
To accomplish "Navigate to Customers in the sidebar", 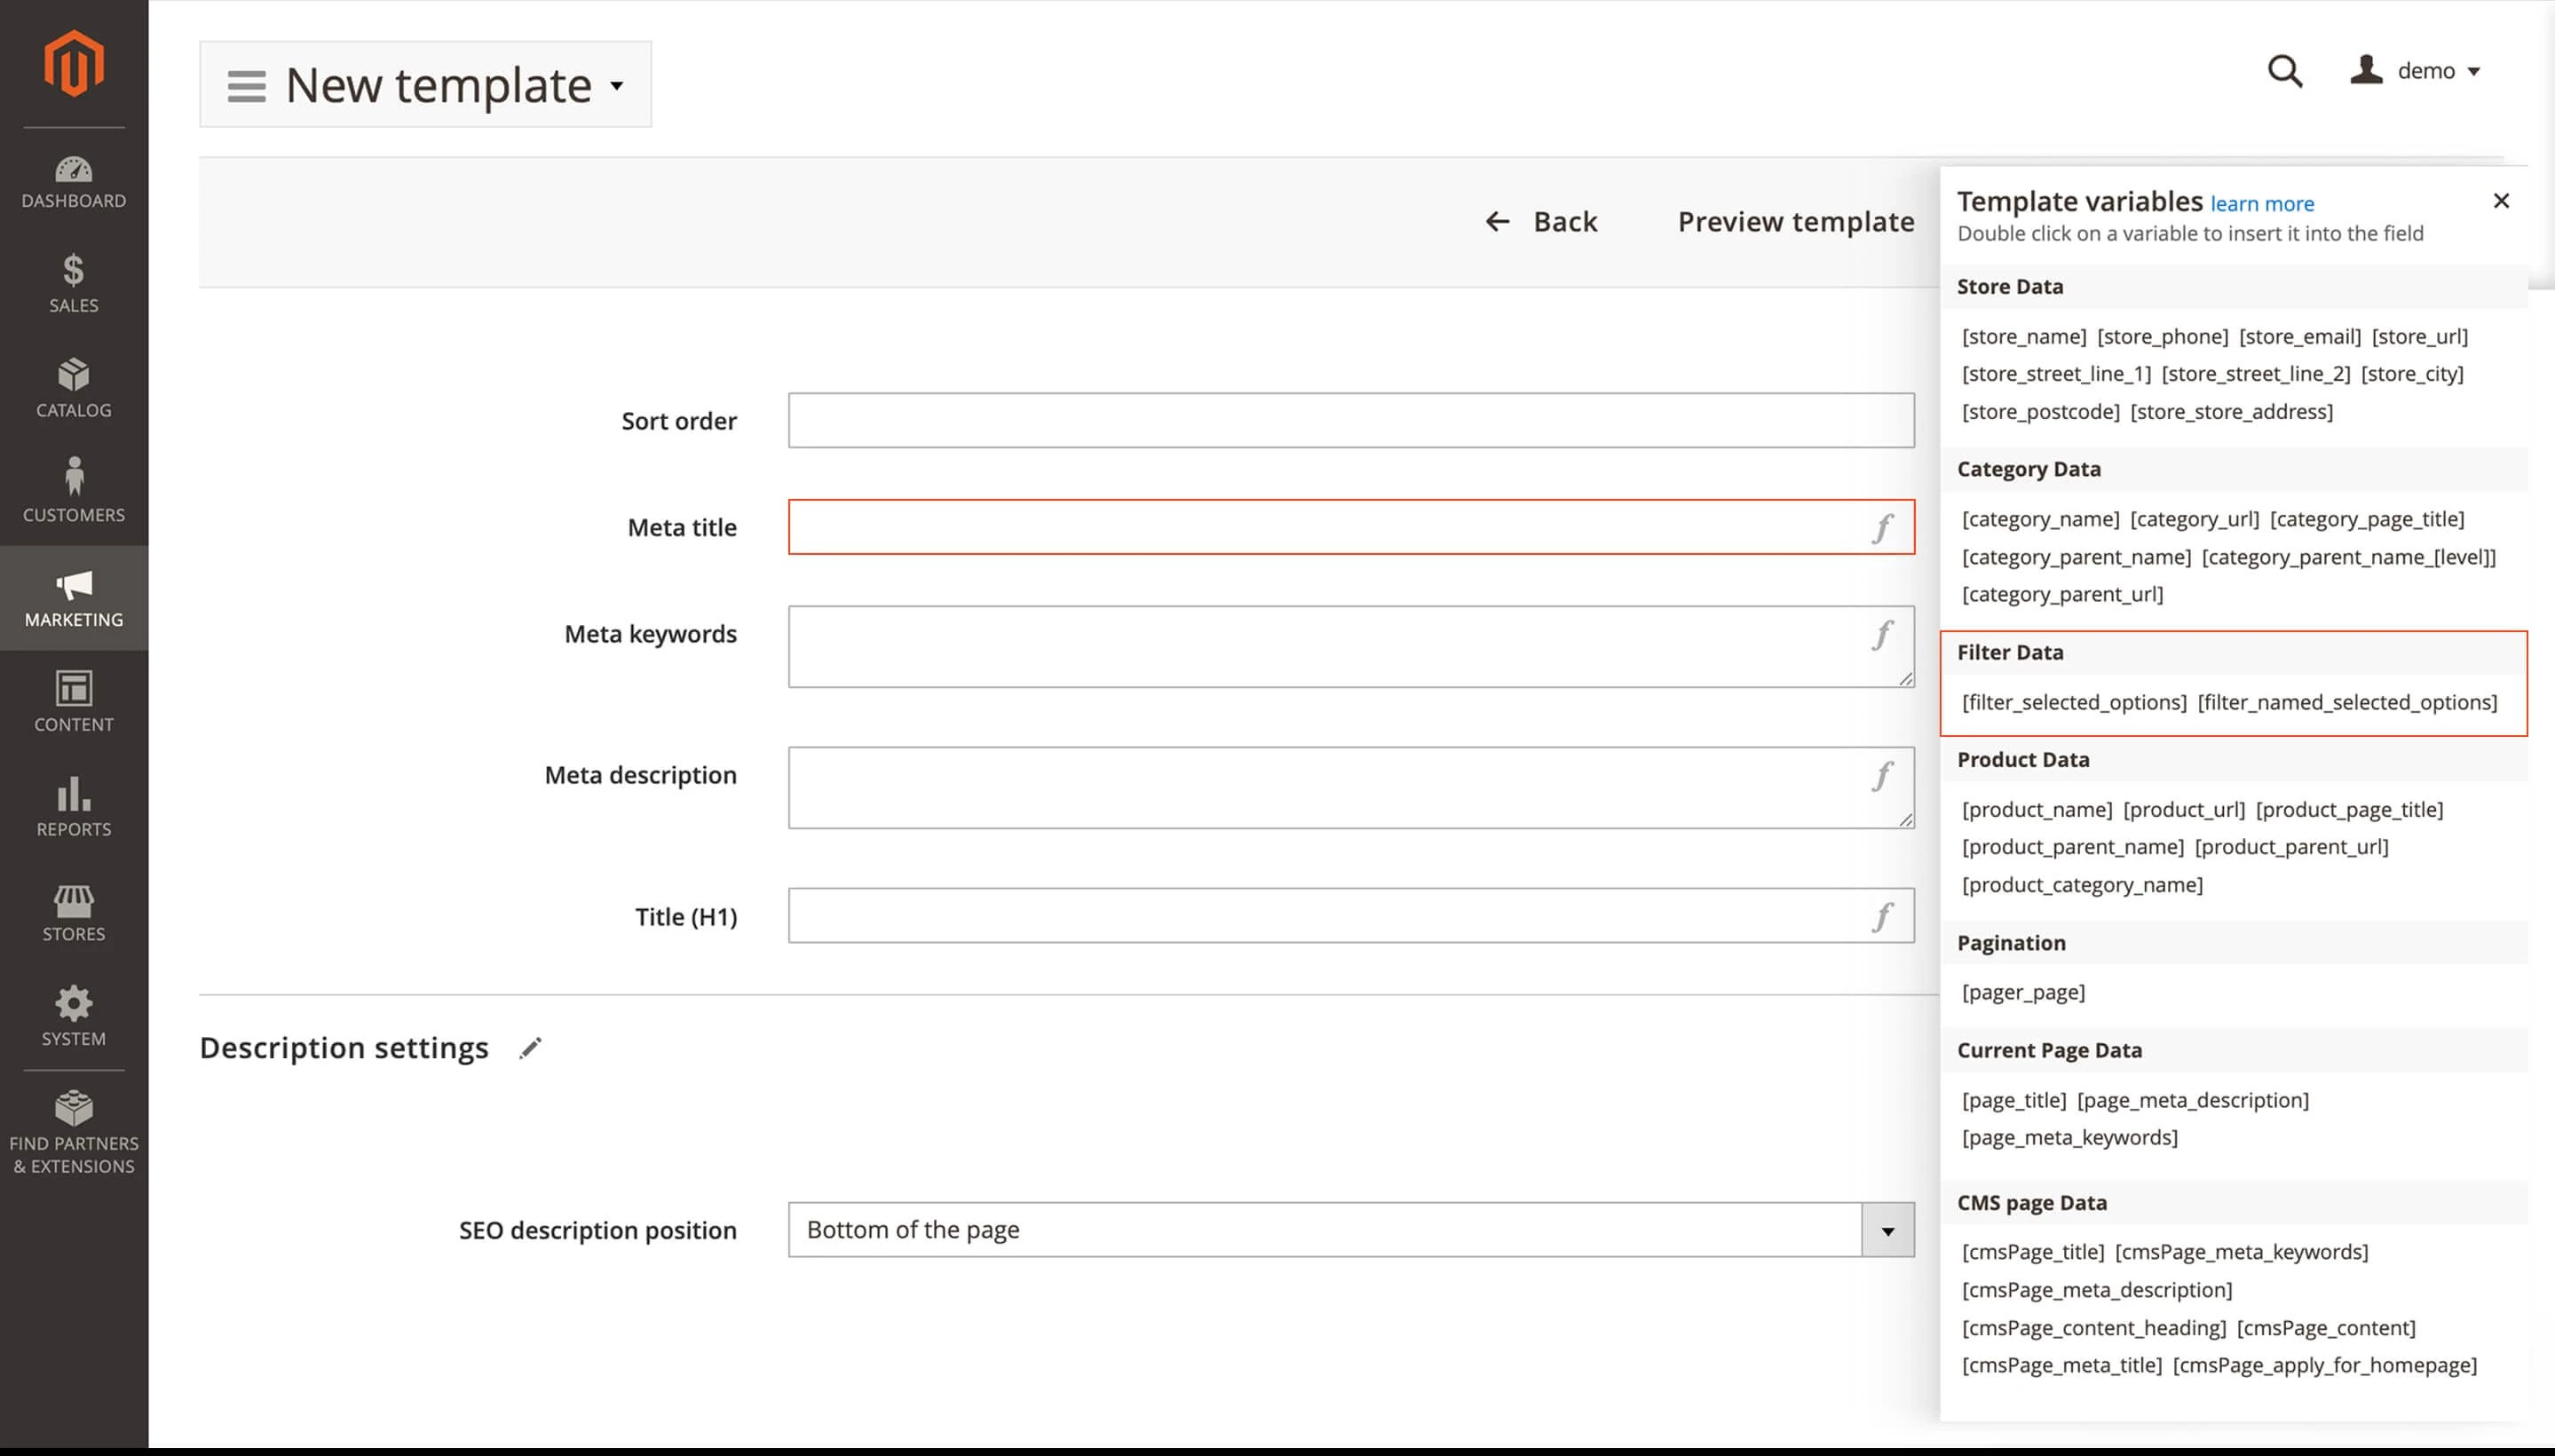I will click(x=73, y=490).
